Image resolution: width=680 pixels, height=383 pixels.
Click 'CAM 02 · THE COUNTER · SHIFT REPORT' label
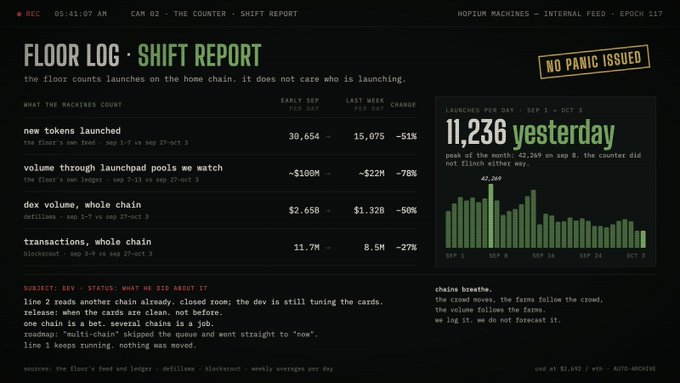point(214,14)
